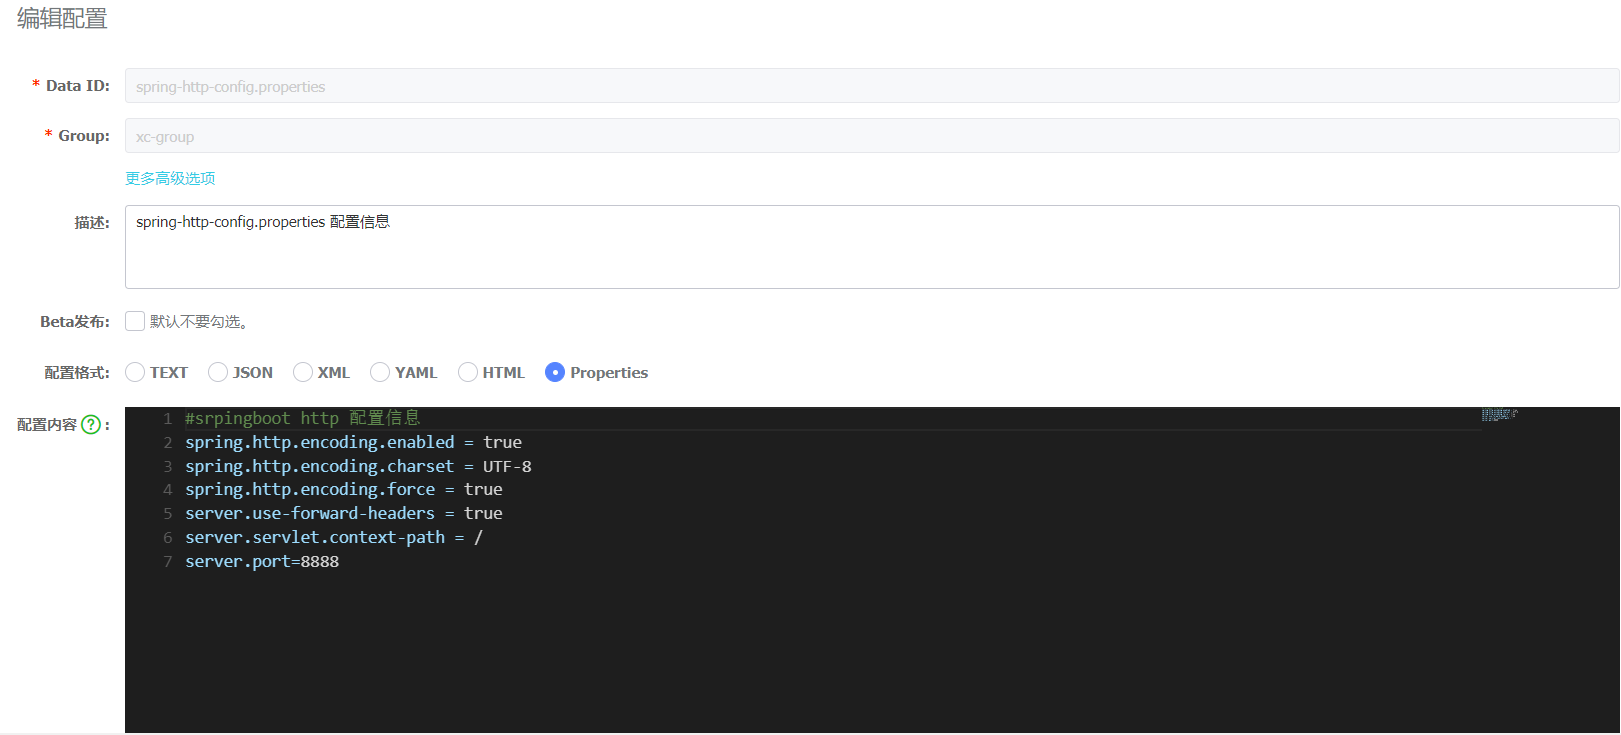Select the TEXT format radio button

click(135, 372)
